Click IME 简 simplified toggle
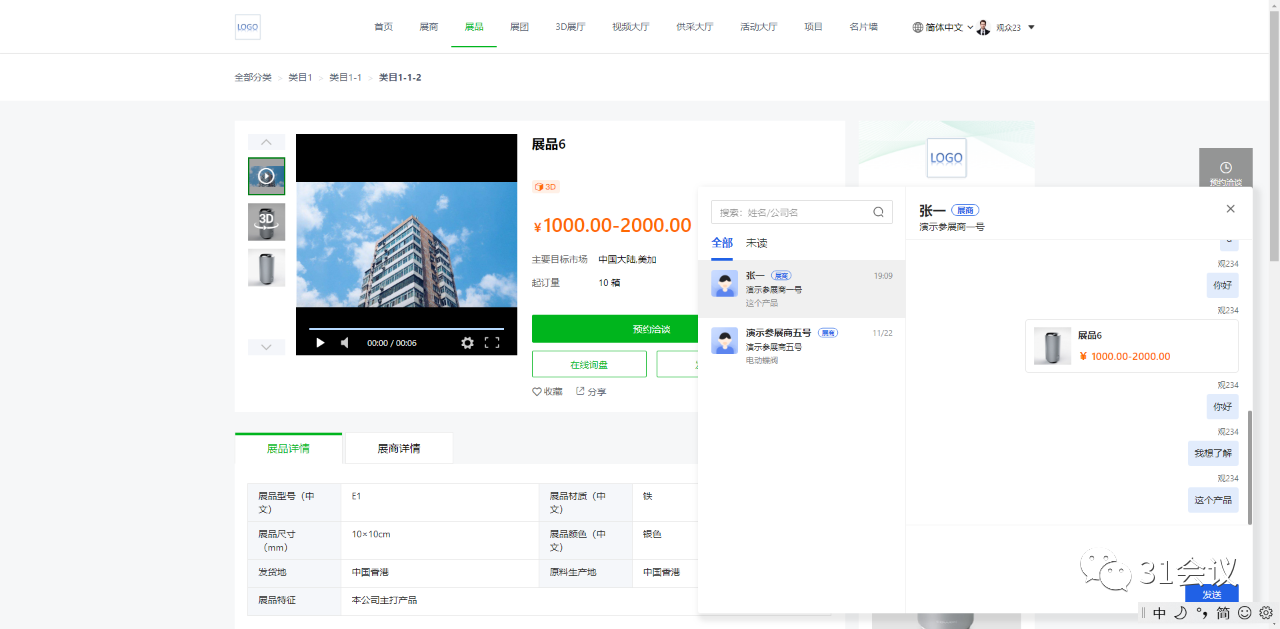The width and height of the screenshot is (1280, 629). tap(1223, 613)
